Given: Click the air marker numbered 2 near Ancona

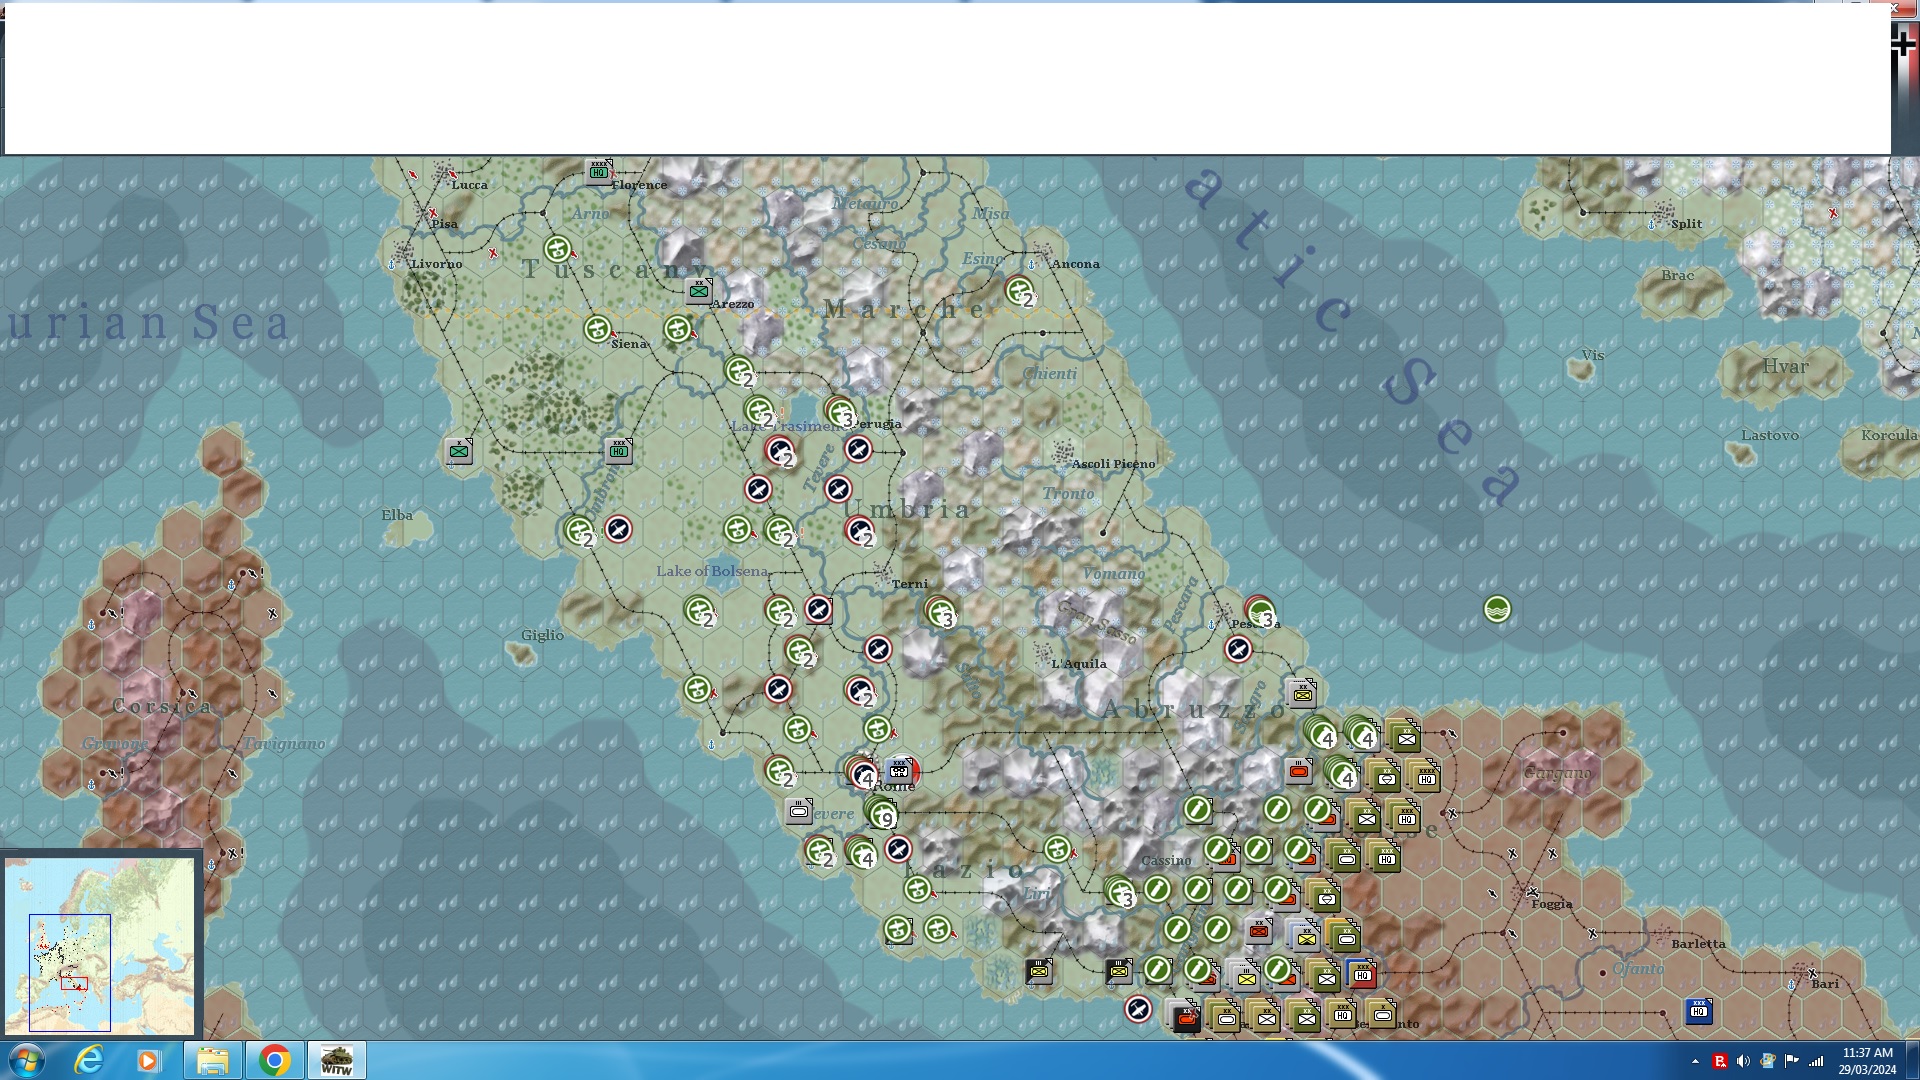Looking at the screenshot, I should [x=1020, y=292].
